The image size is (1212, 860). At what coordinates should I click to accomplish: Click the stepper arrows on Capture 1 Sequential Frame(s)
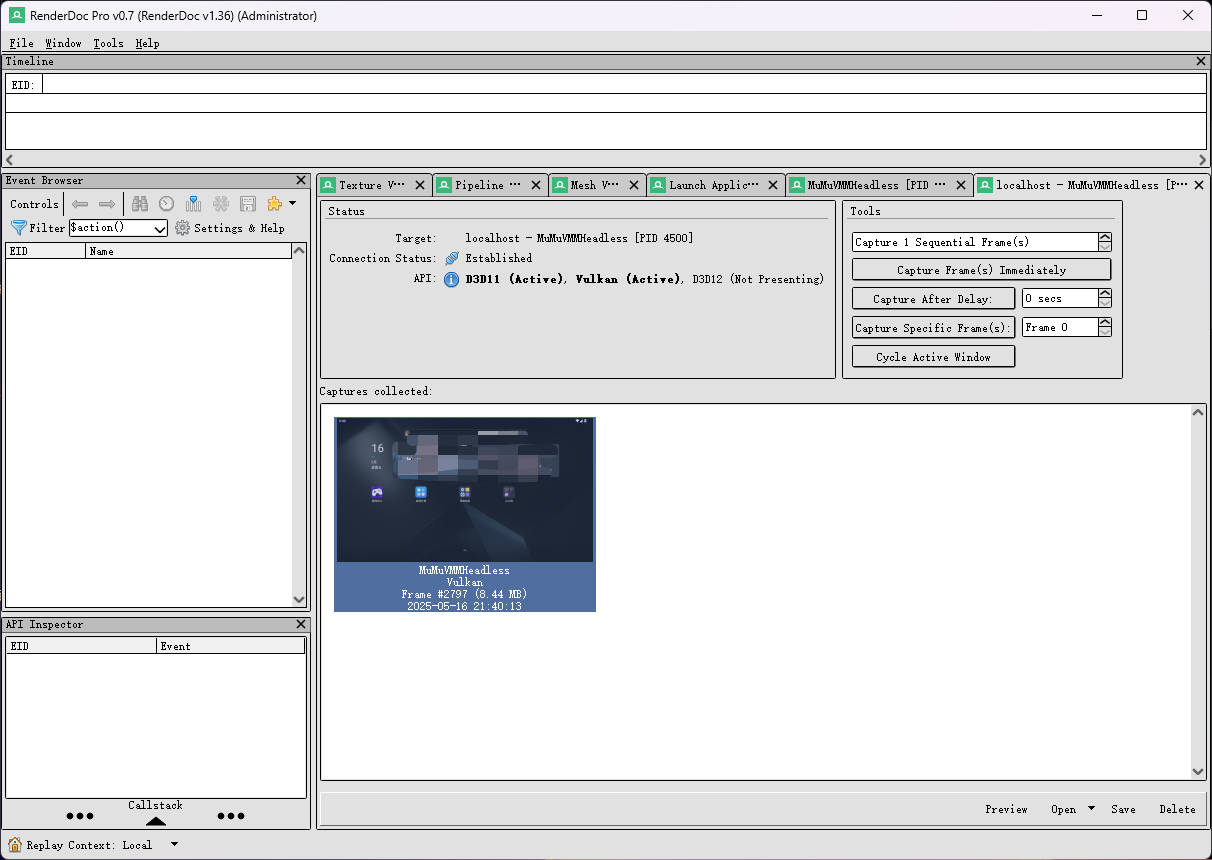(1104, 242)
